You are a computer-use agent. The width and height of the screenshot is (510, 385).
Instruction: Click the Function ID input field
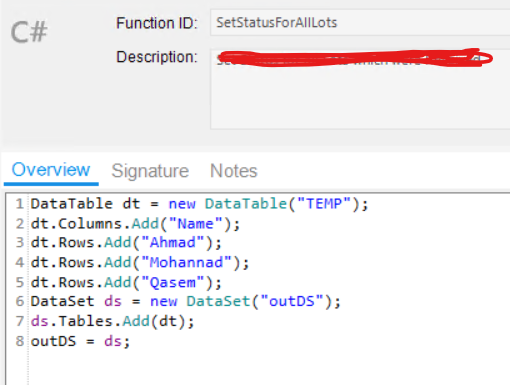coord(360,23)
